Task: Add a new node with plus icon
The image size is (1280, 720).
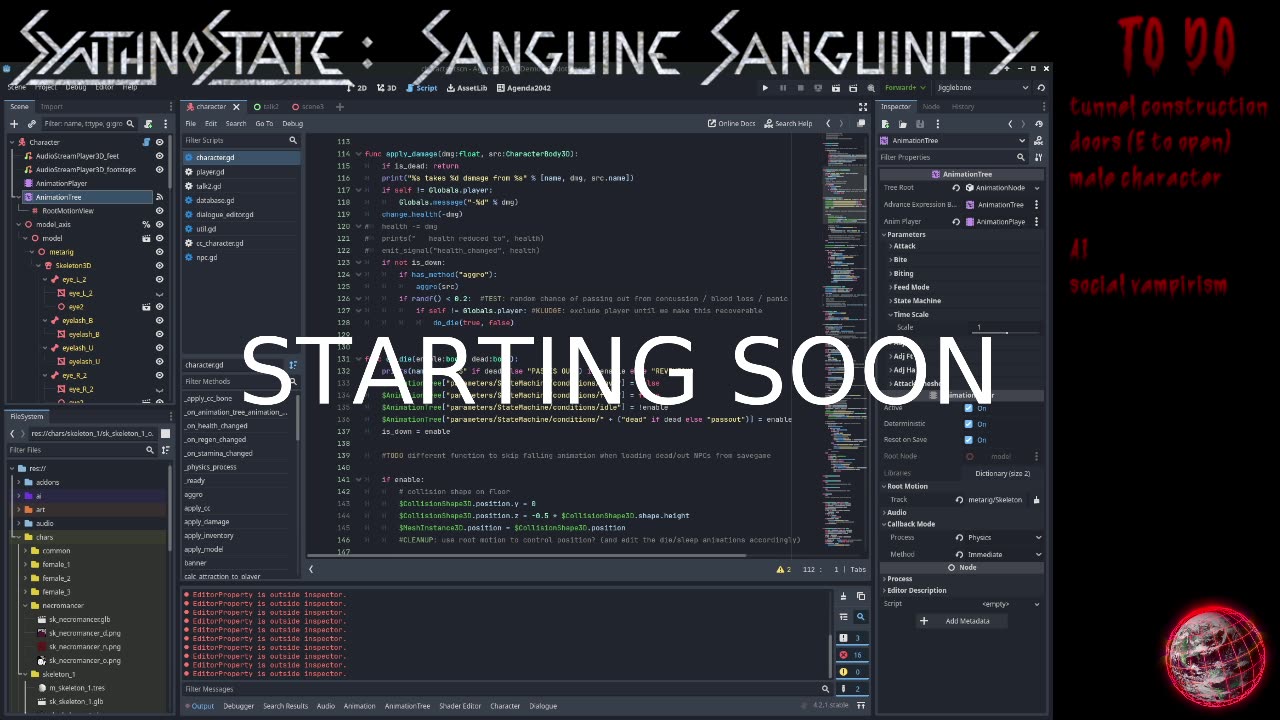Action: 14,124
